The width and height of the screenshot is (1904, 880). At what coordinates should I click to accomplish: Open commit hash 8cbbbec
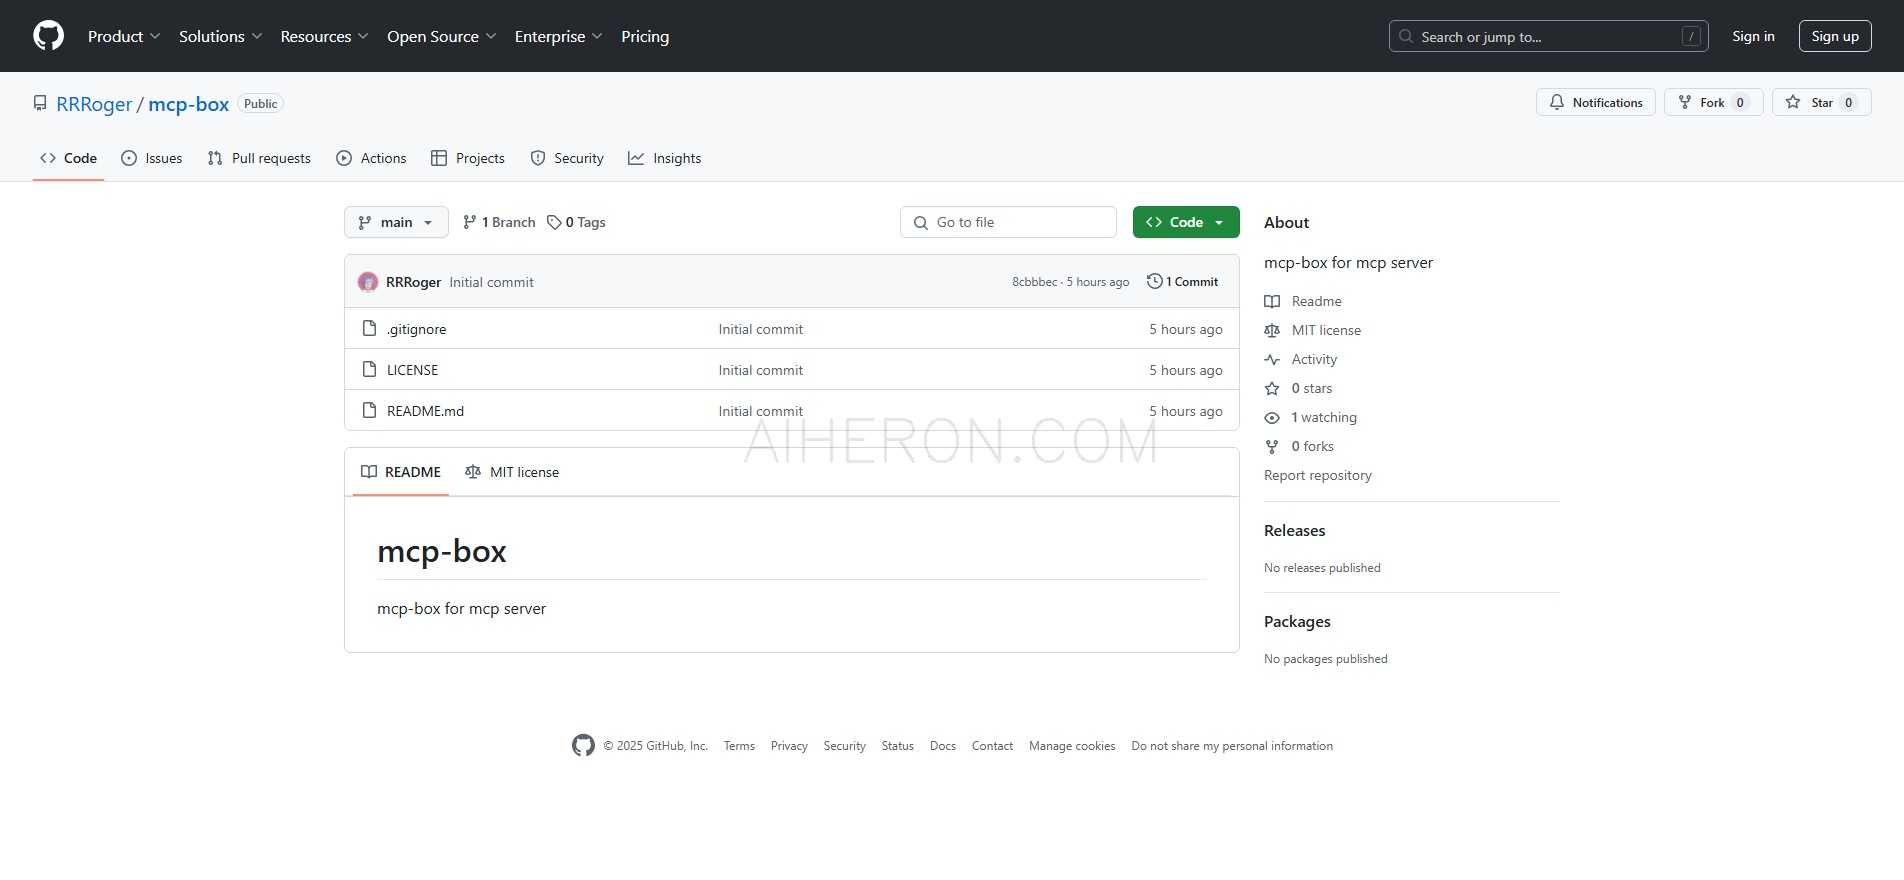coord(1034,282)
